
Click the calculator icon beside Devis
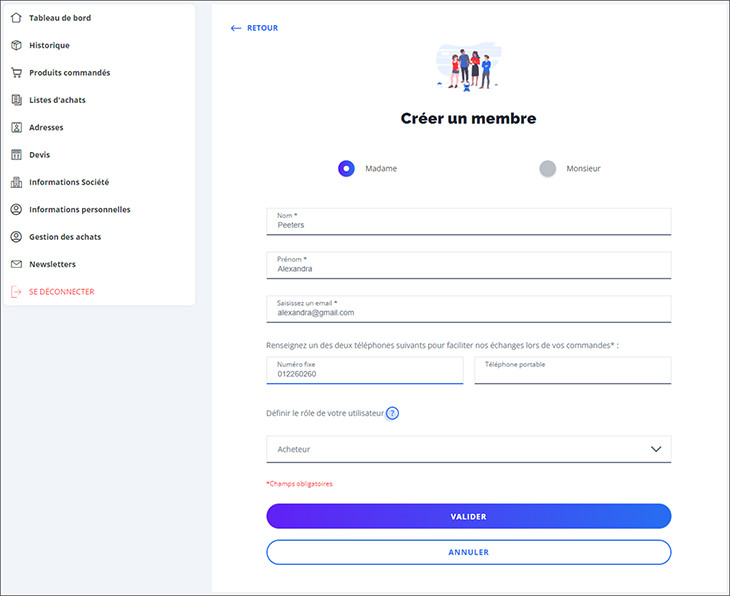tap(16, 155)
